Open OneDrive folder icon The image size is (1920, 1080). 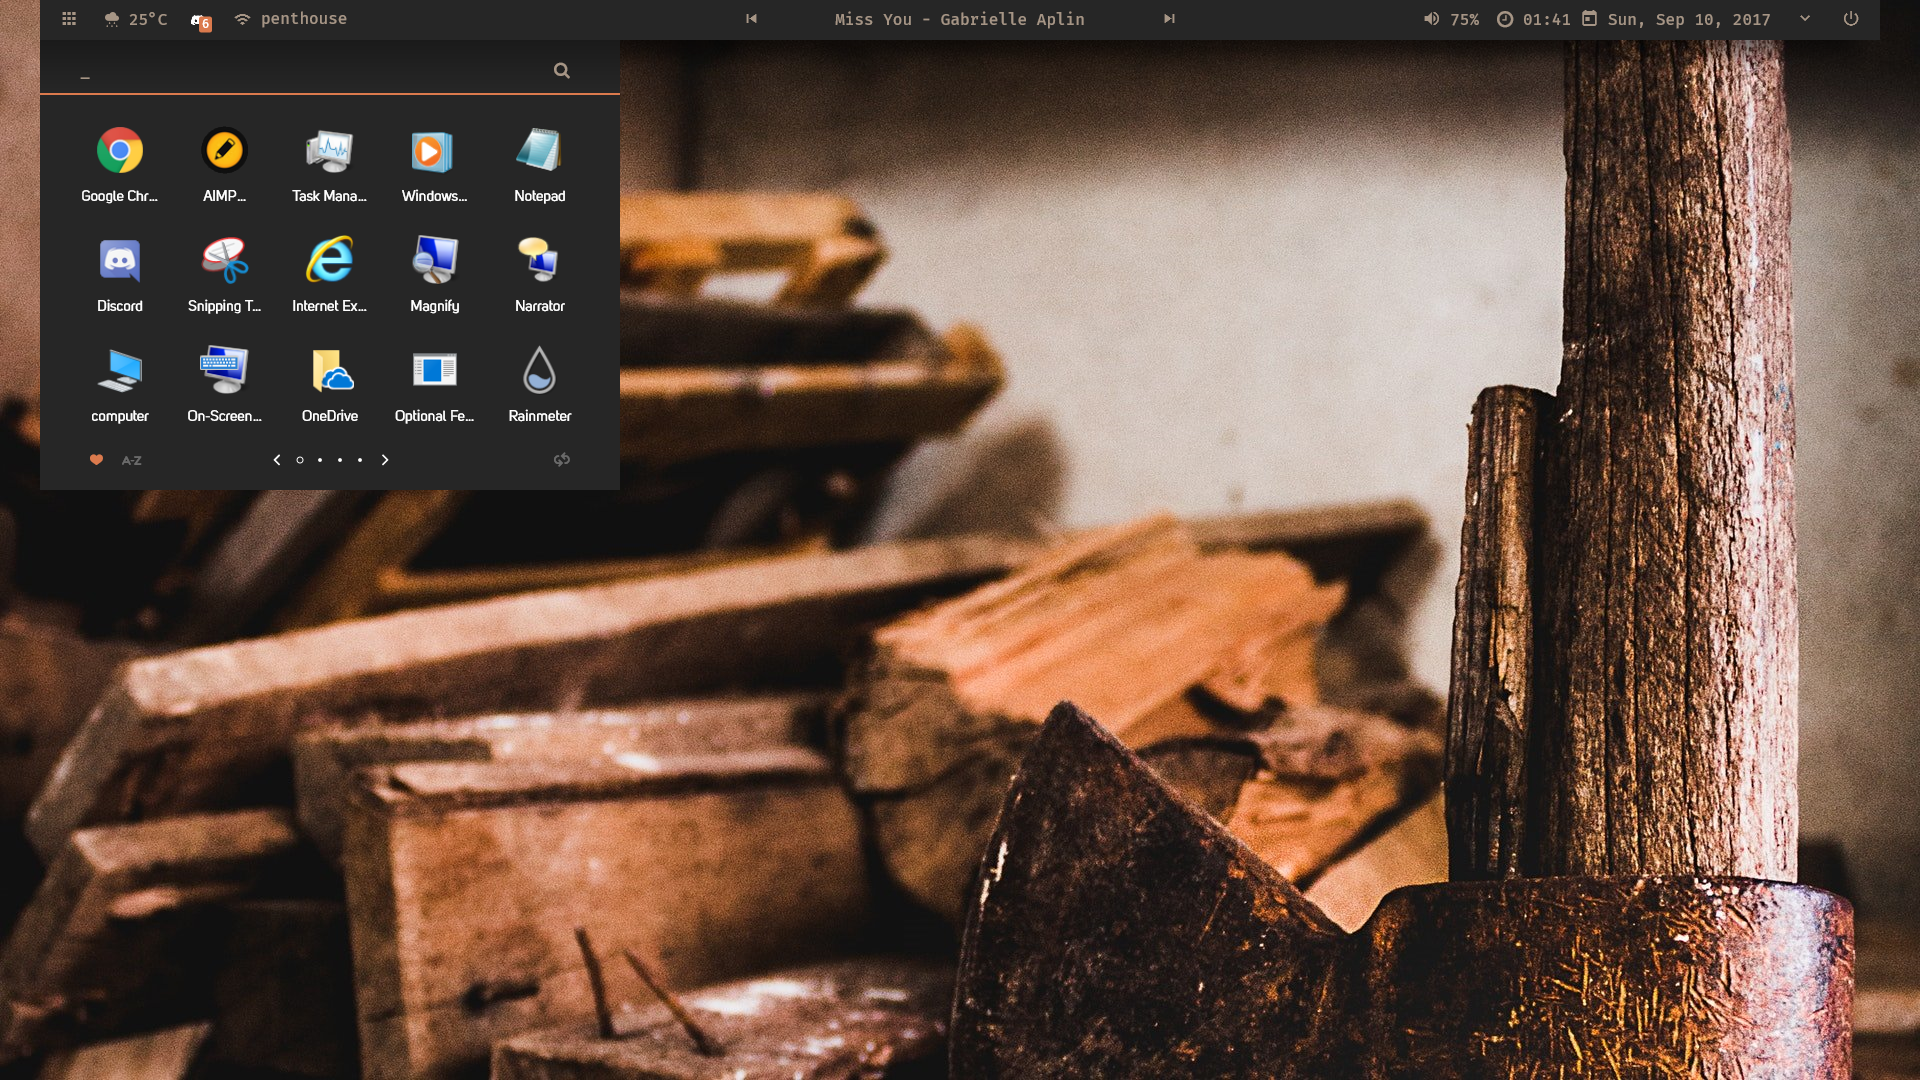click(x=329, y=372)
